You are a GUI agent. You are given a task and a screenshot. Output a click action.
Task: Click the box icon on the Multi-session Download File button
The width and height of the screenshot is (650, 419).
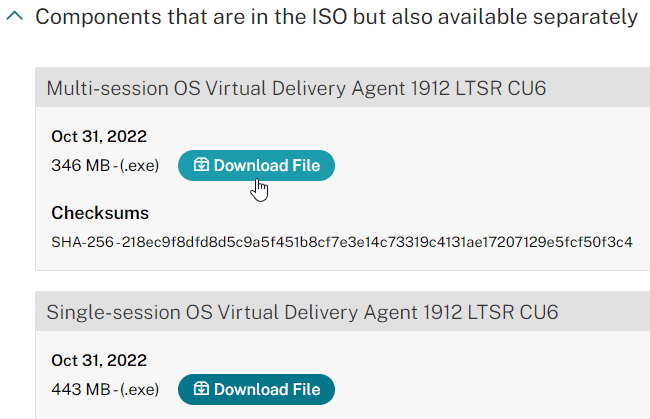201,166
